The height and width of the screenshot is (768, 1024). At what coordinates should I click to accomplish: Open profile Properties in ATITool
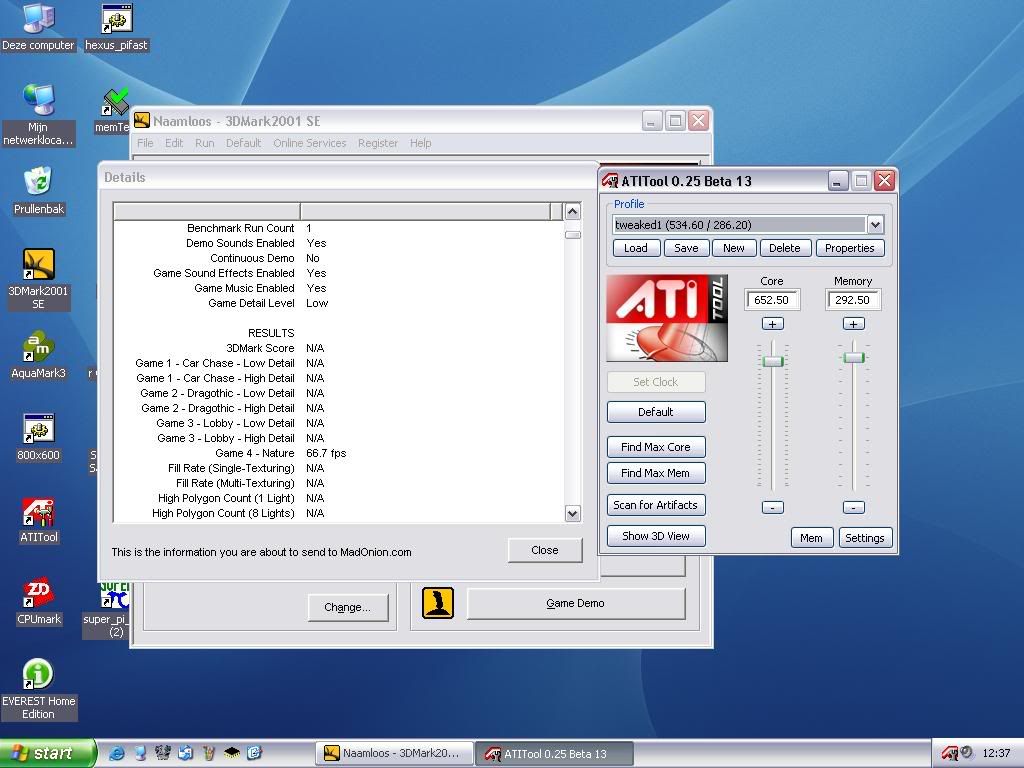[850, 248]
